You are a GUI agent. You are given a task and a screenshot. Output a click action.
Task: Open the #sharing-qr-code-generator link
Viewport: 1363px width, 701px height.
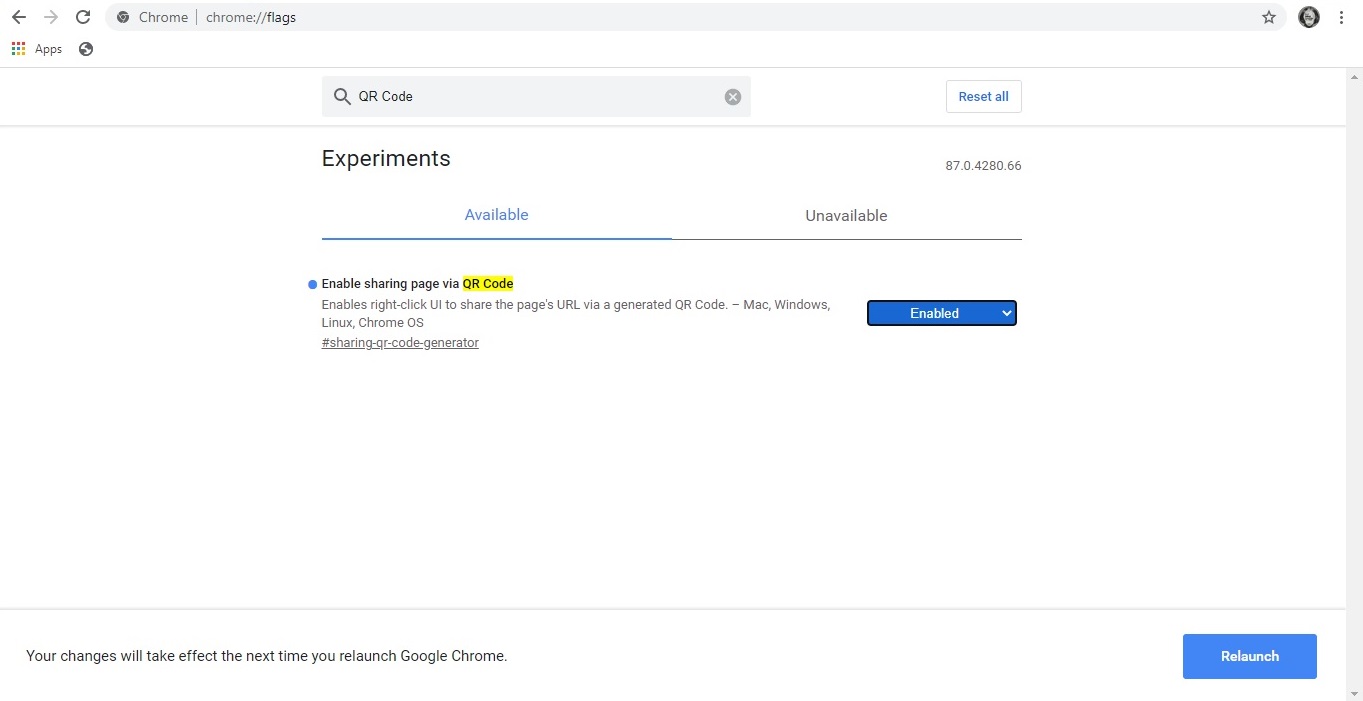pos(400,342)
